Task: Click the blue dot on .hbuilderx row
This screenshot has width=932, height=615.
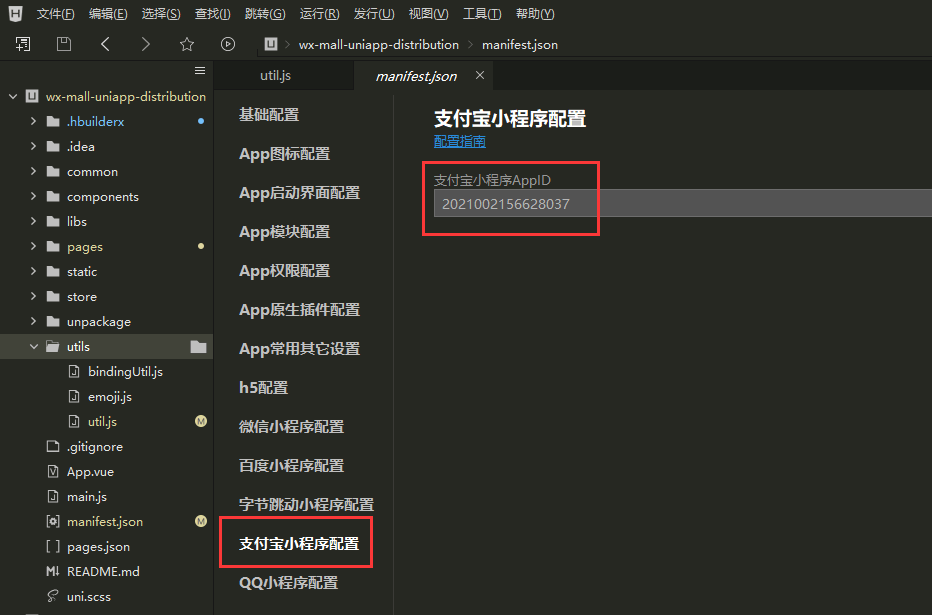Action: click(201, 121)
